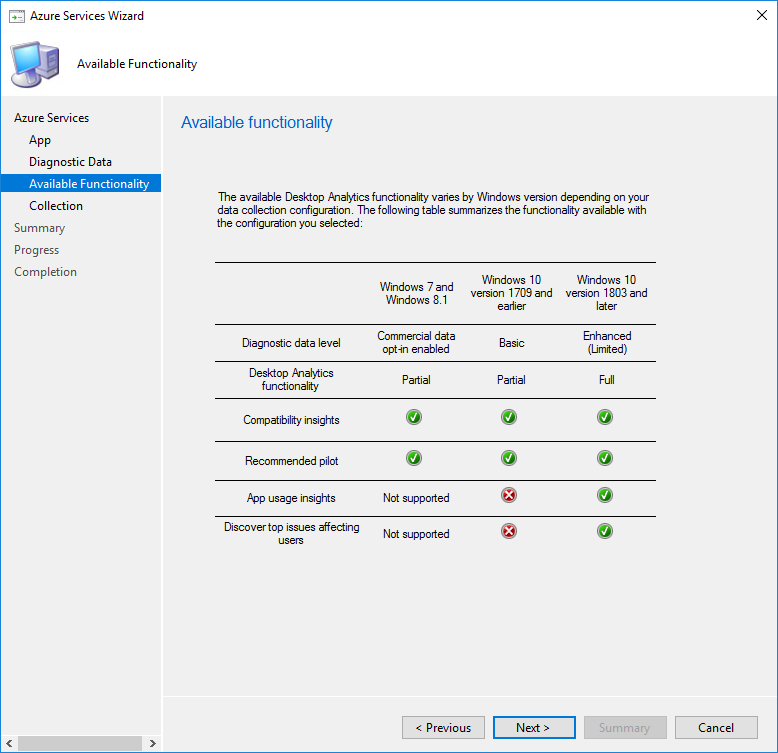Click the 'Compatibility insights' row label
Screen dimensions: 778x753
tap(291, 420)
